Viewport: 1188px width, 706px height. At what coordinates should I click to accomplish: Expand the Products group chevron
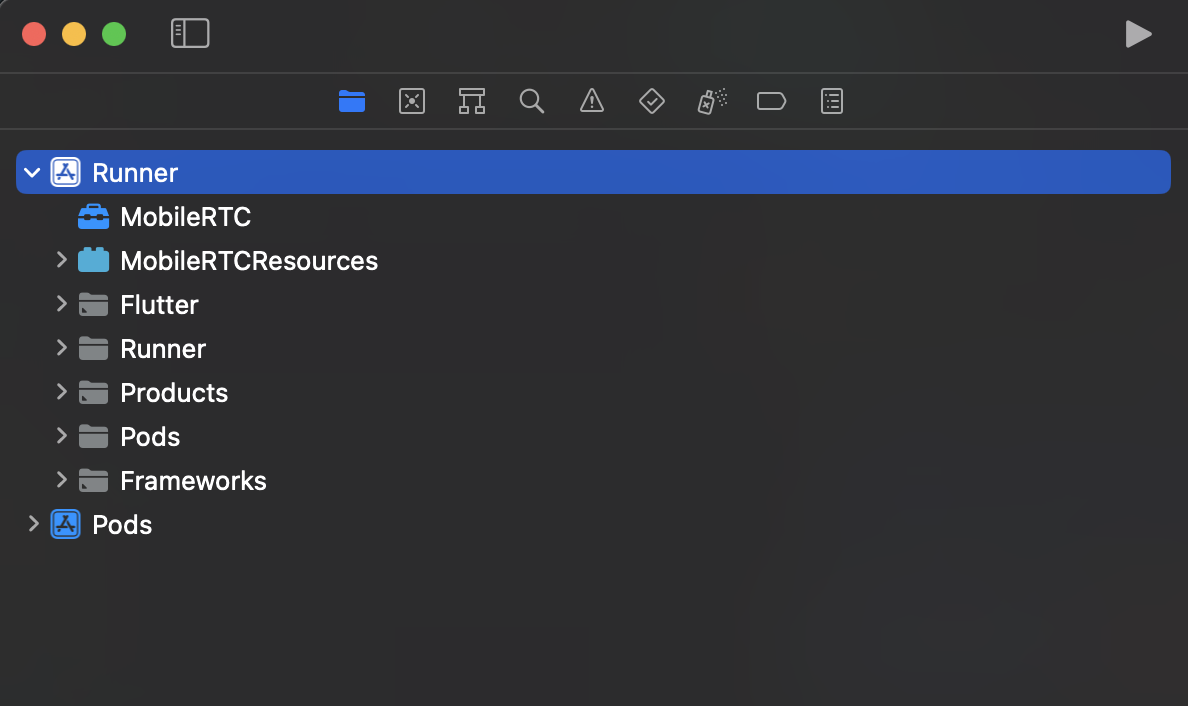pyautogui.click(x=61, y=392)
